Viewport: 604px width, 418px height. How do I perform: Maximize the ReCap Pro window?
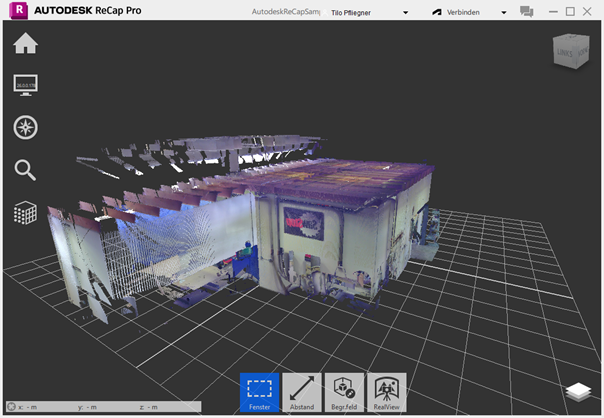coord(570,12)
